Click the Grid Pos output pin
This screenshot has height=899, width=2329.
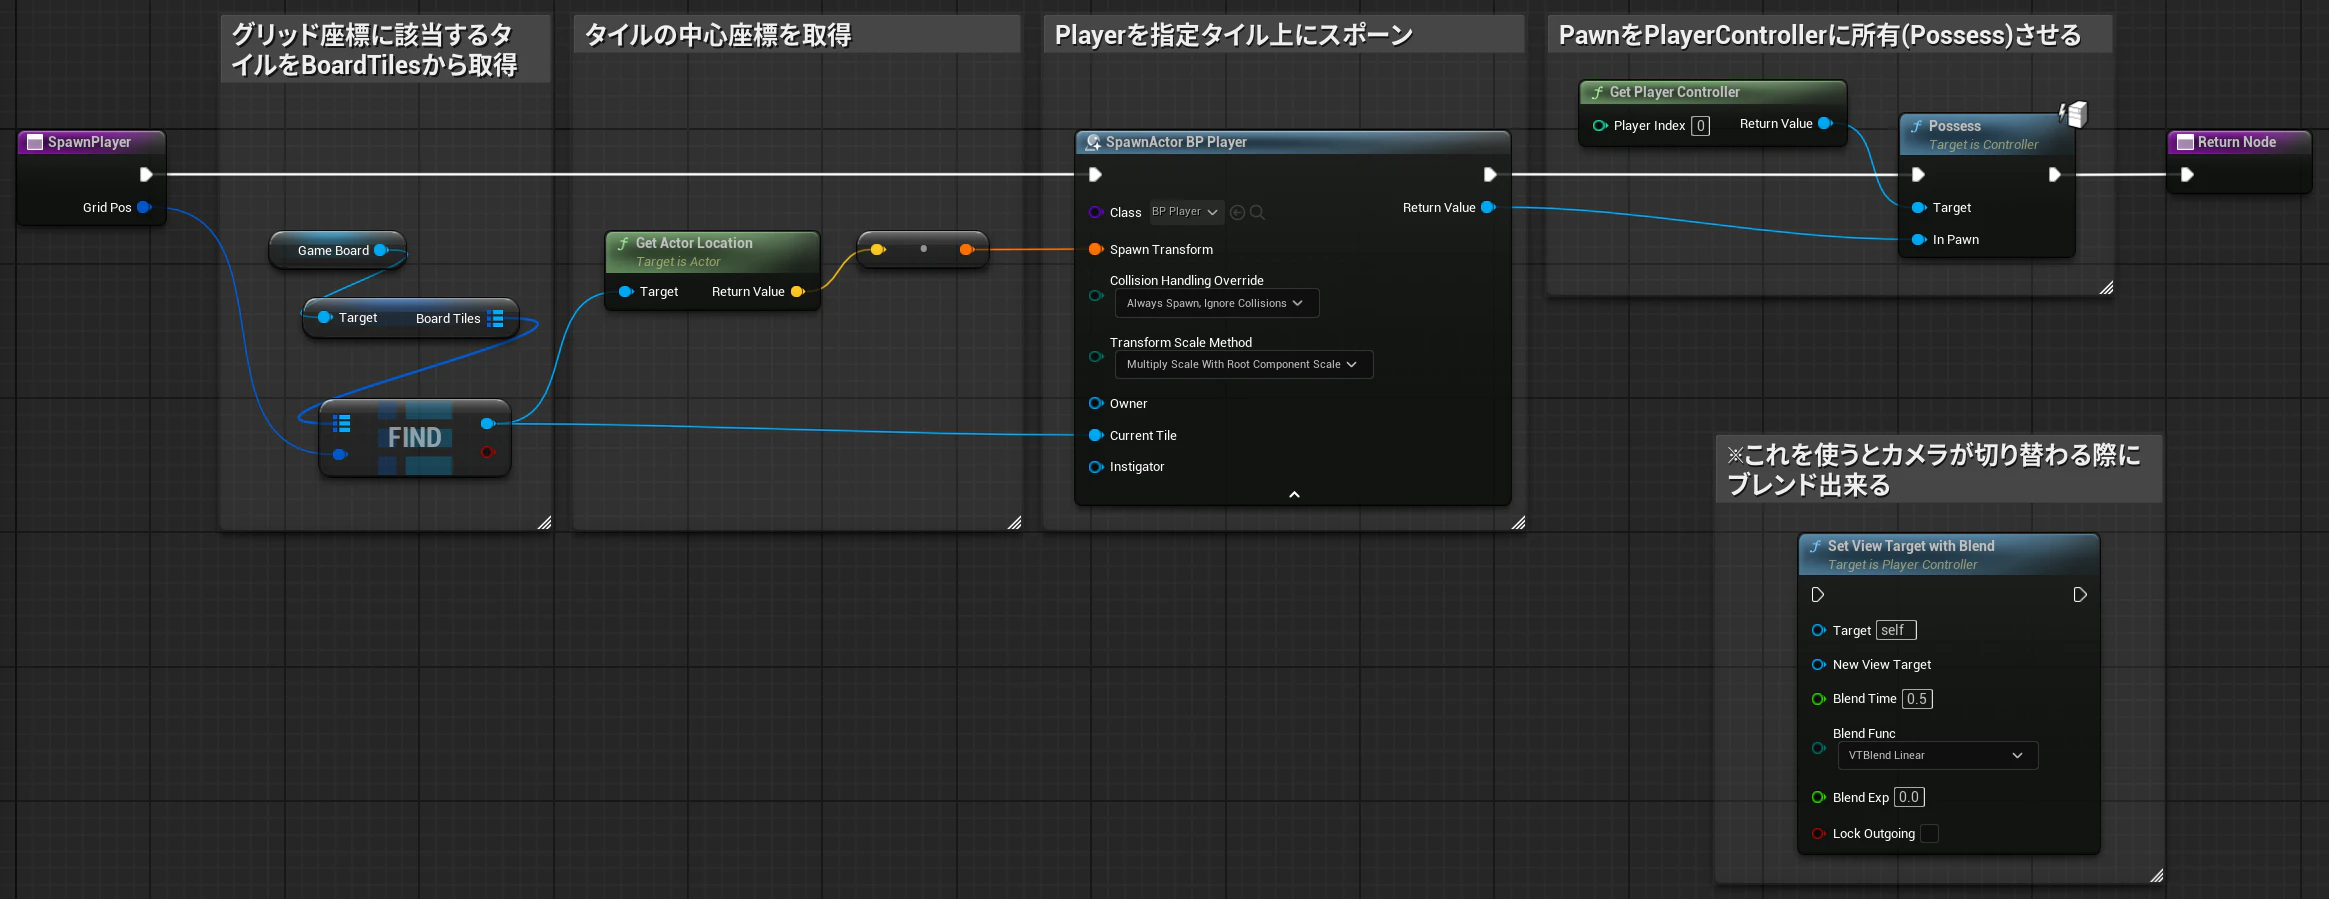tap(144, 208)
